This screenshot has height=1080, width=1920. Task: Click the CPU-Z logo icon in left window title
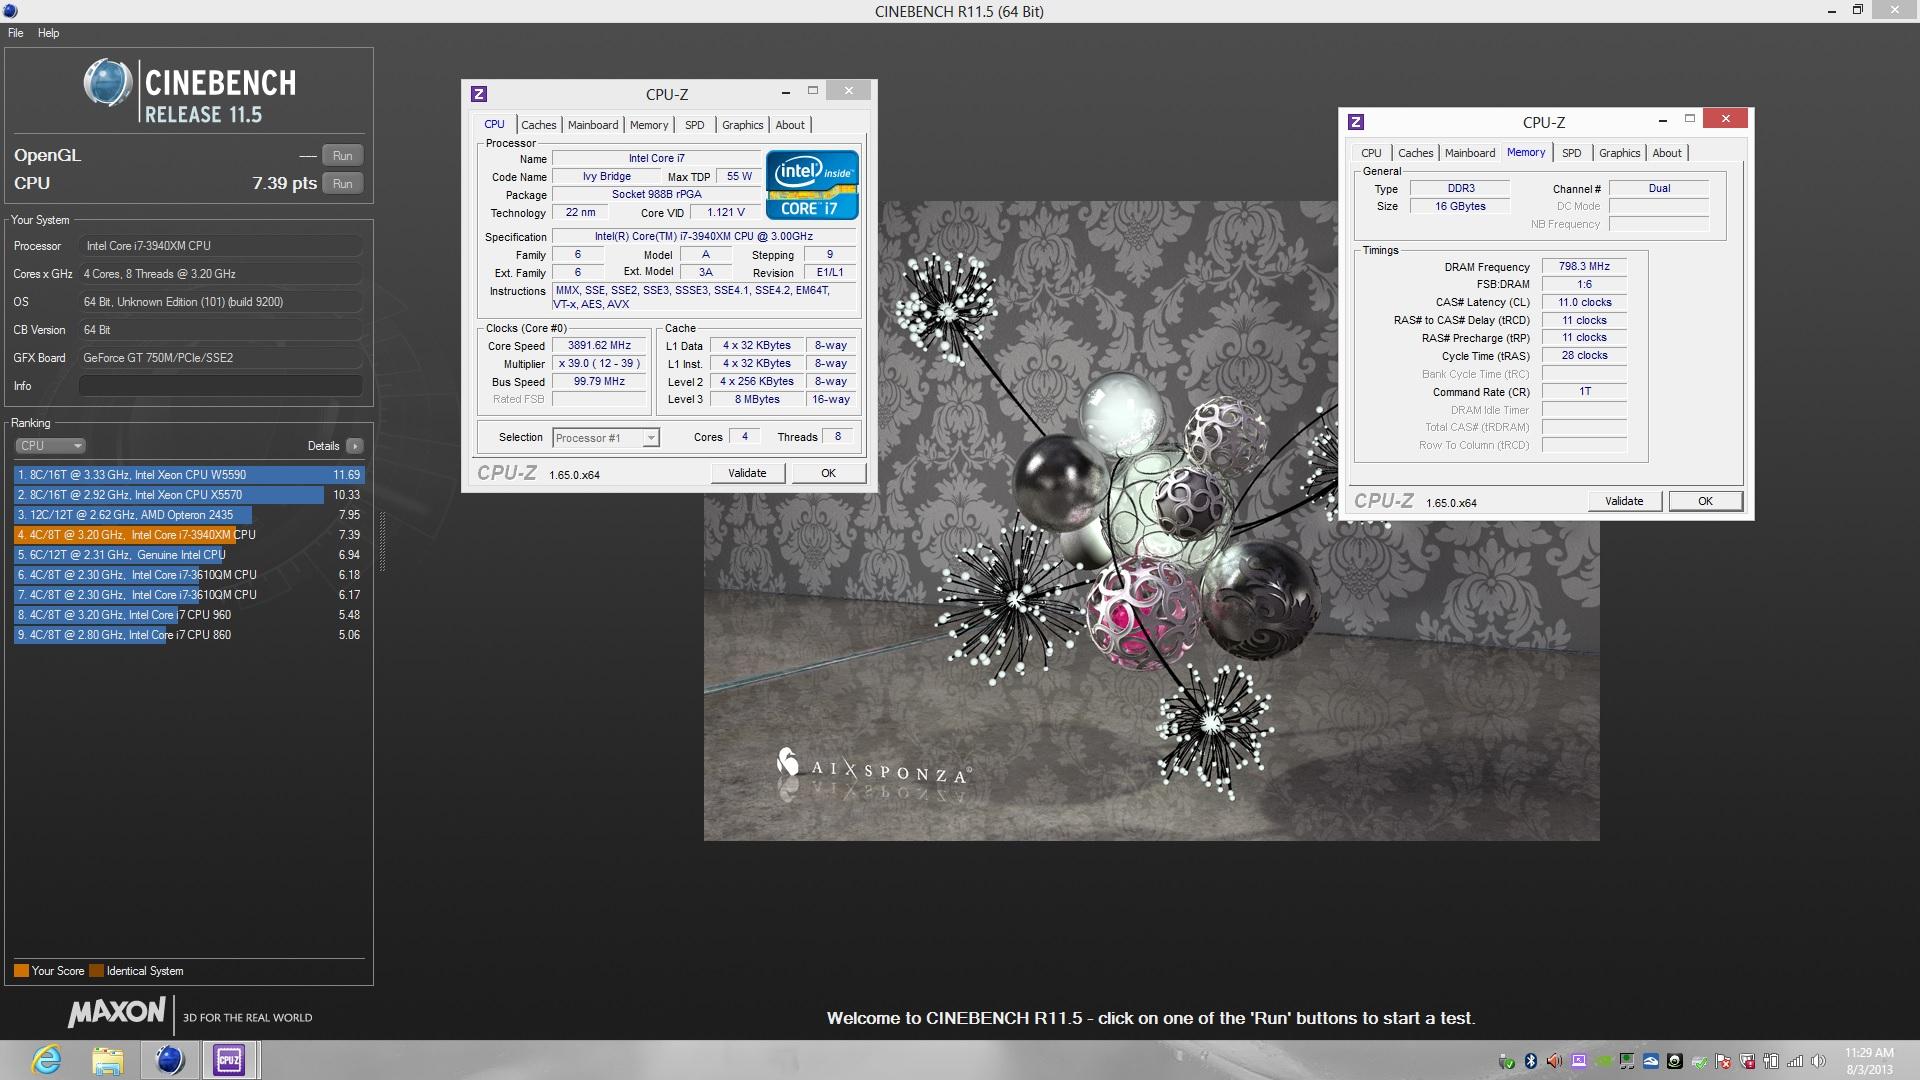tap(479, 94)
